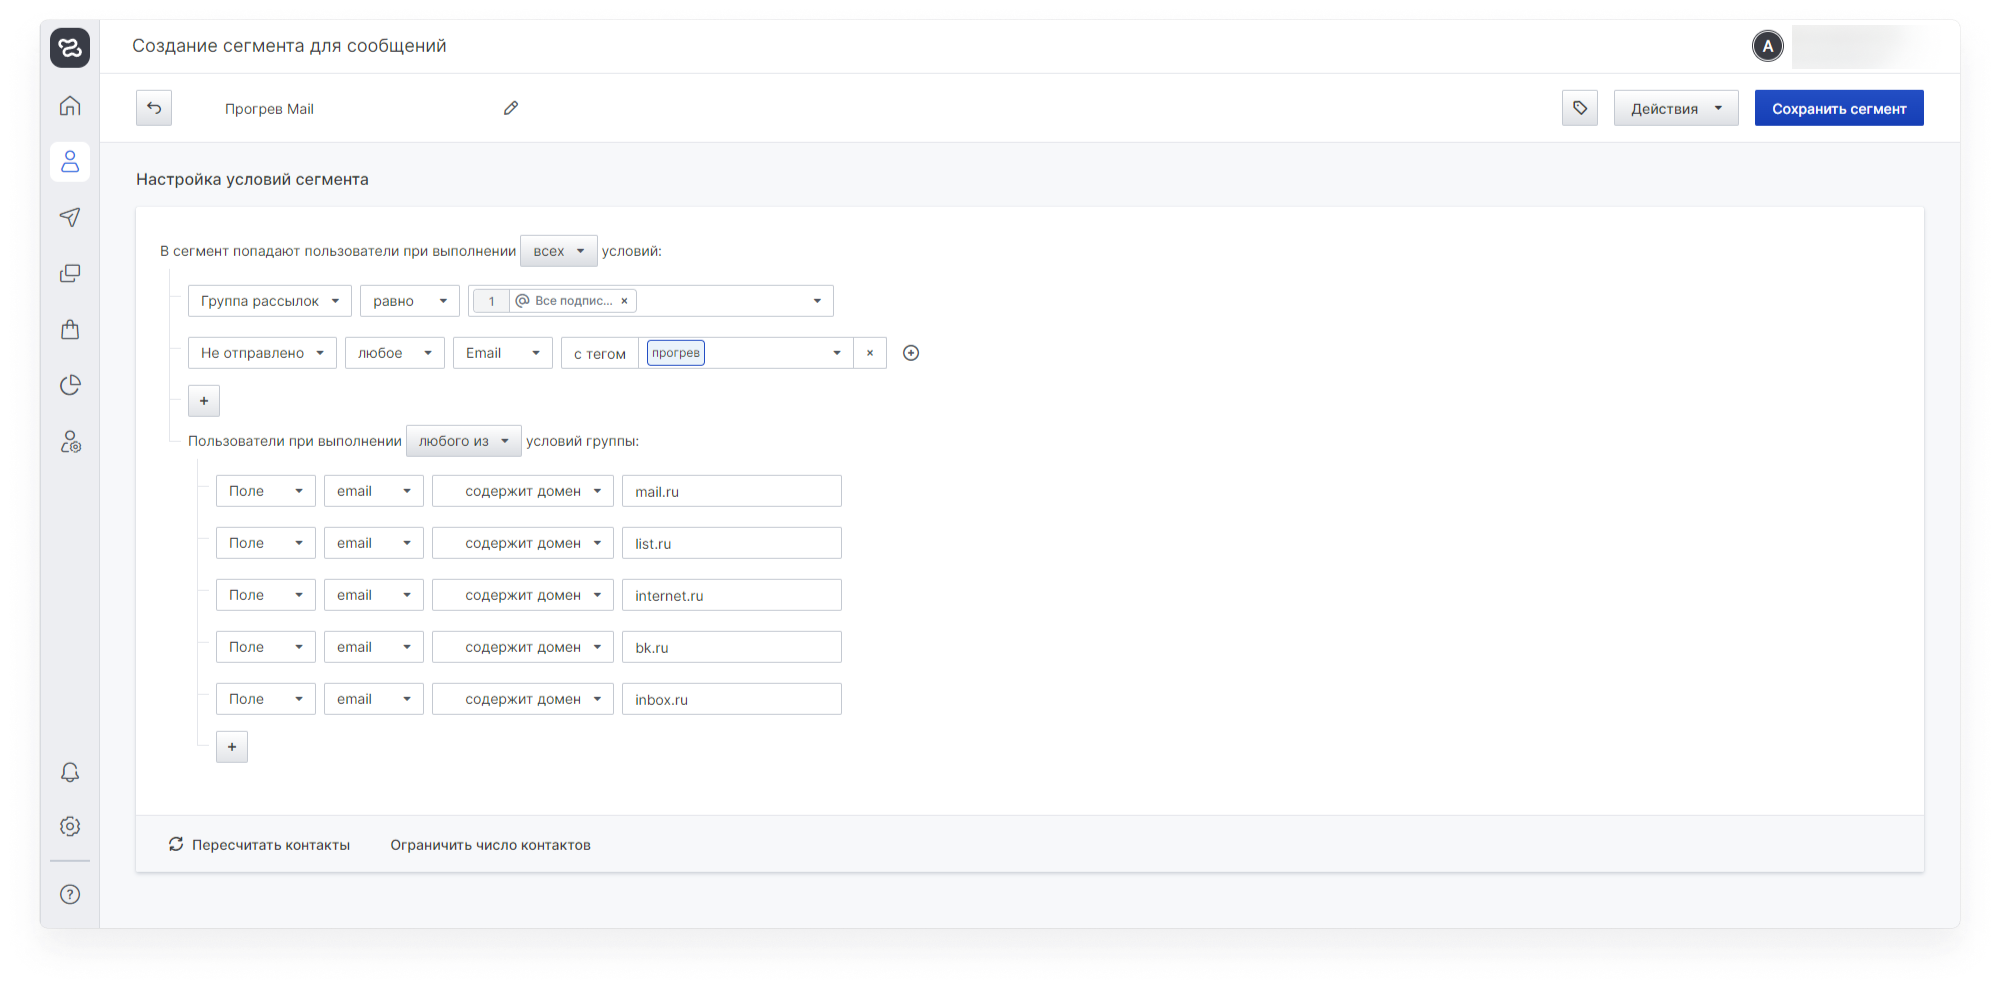Click the segment name Прогрев Mail
The height and width of the screenshot is (988, 2000).
pyautogui.click(x=269, y=109)
